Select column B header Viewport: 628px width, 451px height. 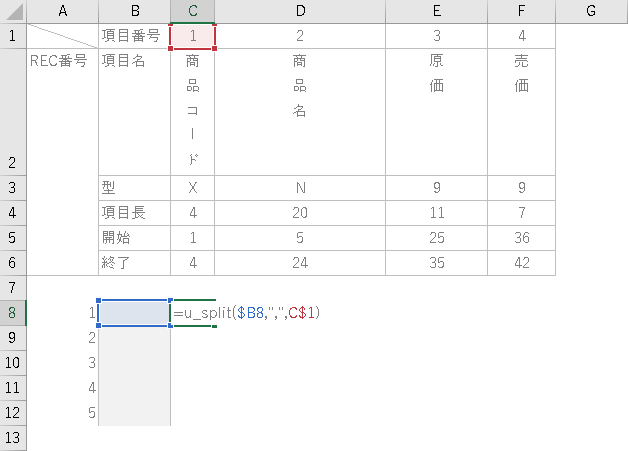pos(135,11)
